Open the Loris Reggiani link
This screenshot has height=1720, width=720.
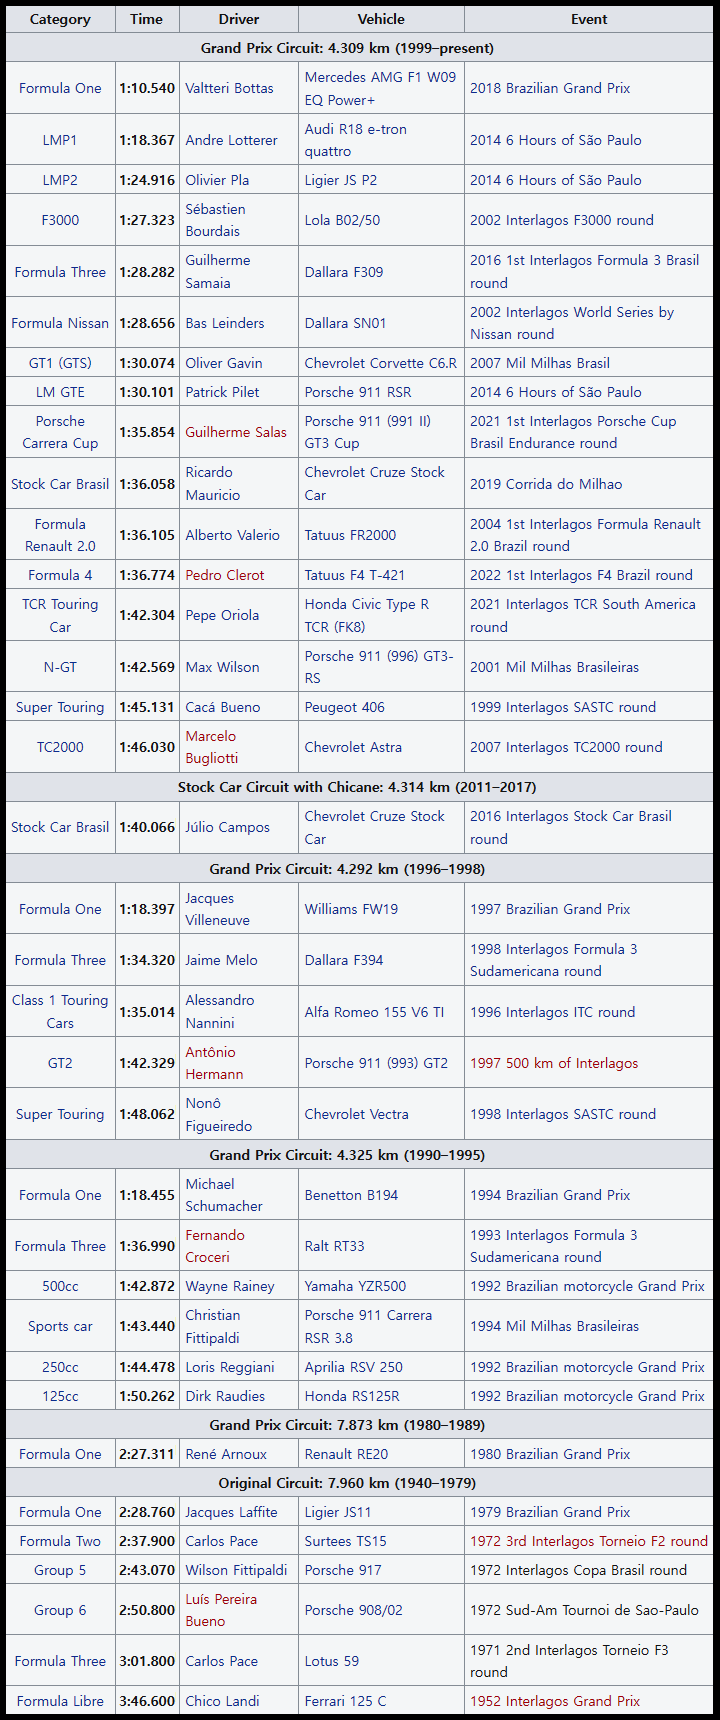pyautogui.click(x=229, y=1367)
